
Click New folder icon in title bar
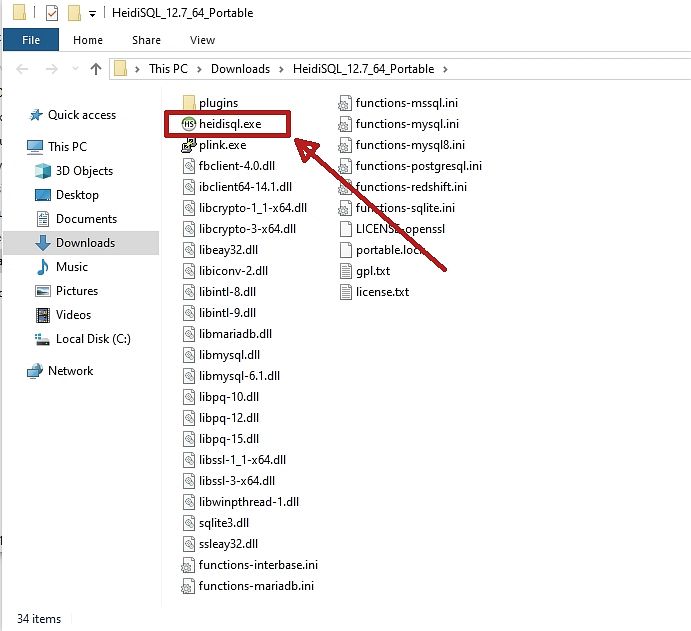pos(74,13)
